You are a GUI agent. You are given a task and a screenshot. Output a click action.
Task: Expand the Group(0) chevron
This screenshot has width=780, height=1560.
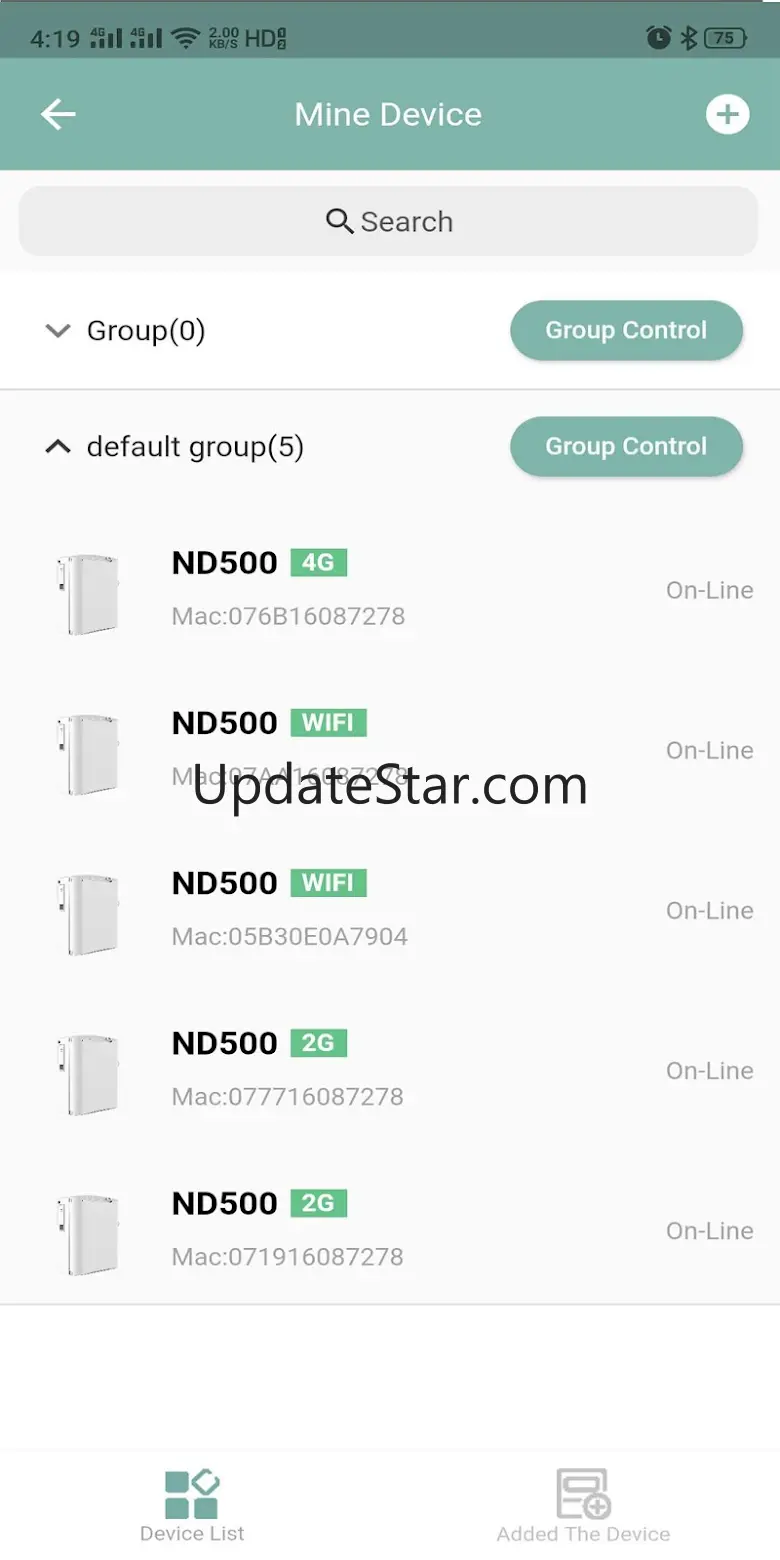click(x=59, y=331)
